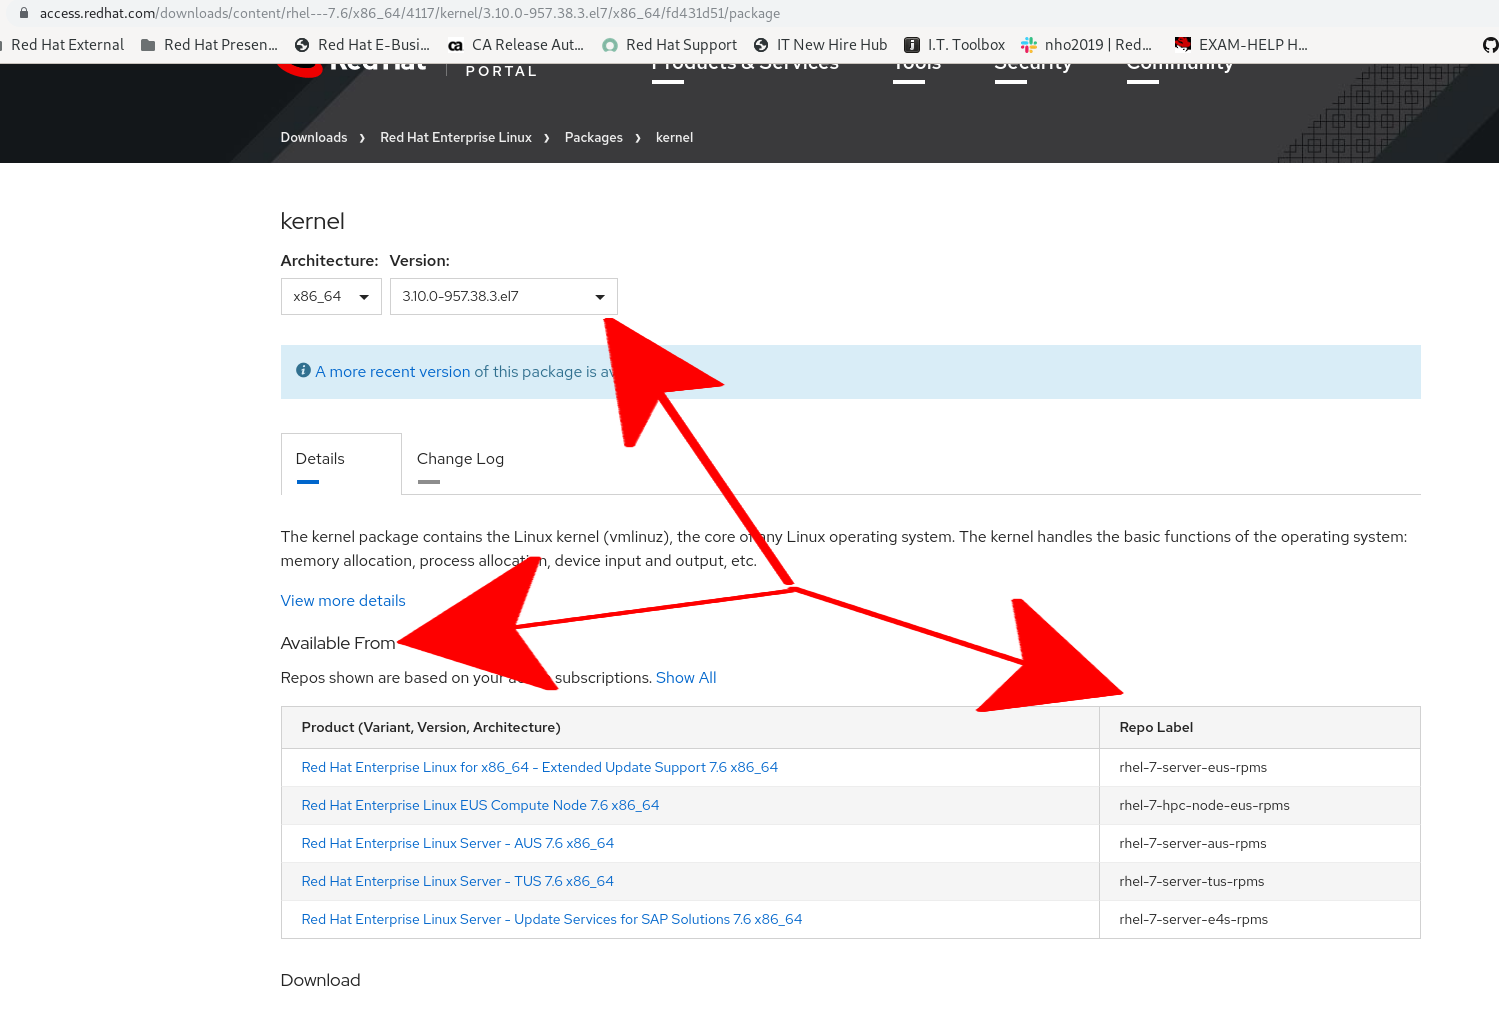Open the EXAM-HELP bookmark
This screenshot has width=1499, height=1010.
[1241, 45]
